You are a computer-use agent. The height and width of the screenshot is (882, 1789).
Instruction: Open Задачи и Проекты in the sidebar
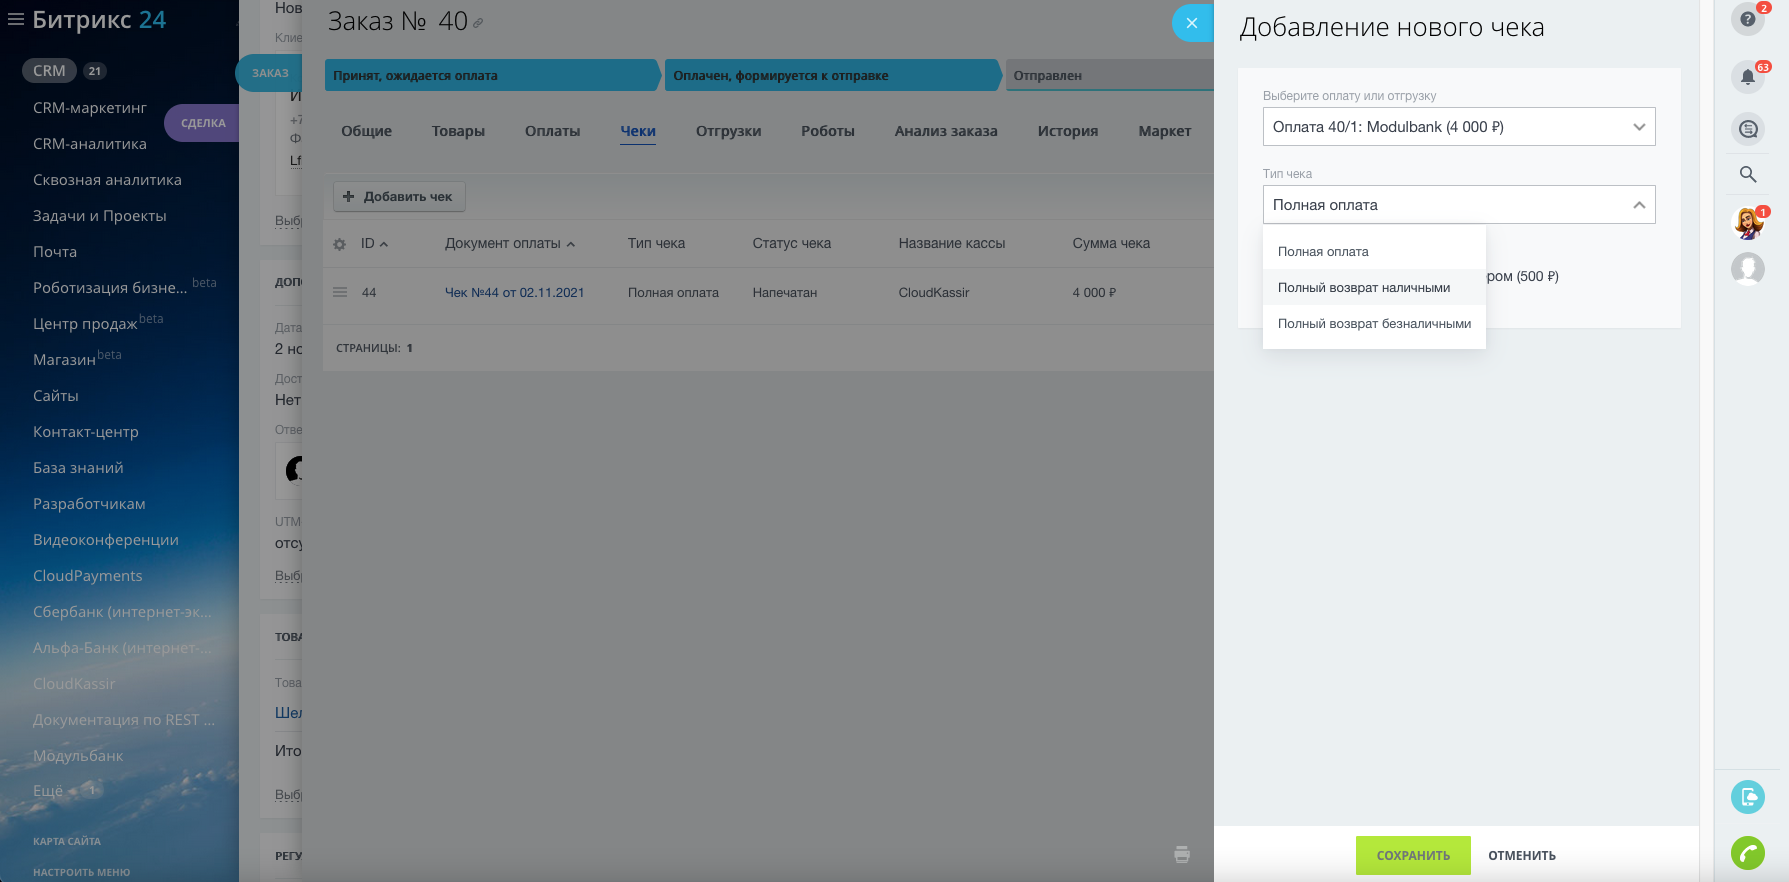click(100, 216)
